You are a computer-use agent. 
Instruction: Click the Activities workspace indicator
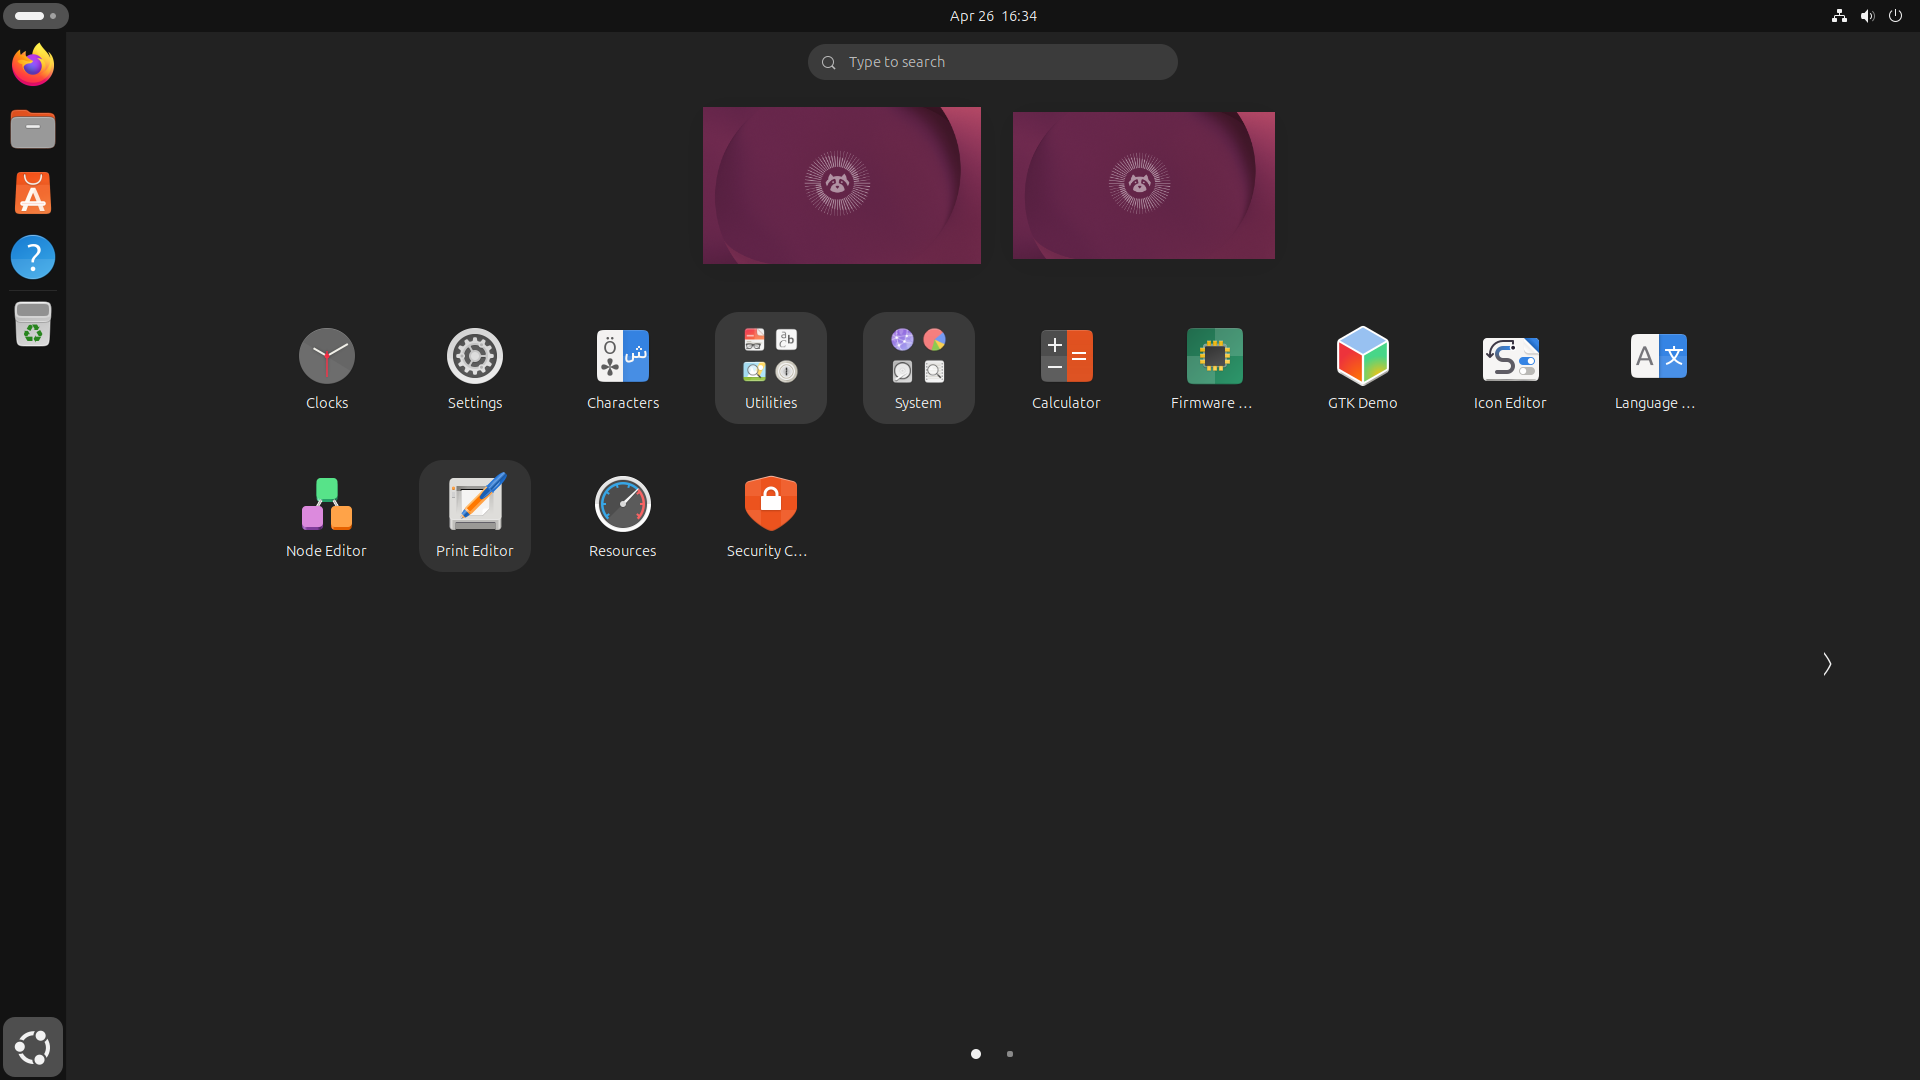pyautogui.click(x=36, y=16)
